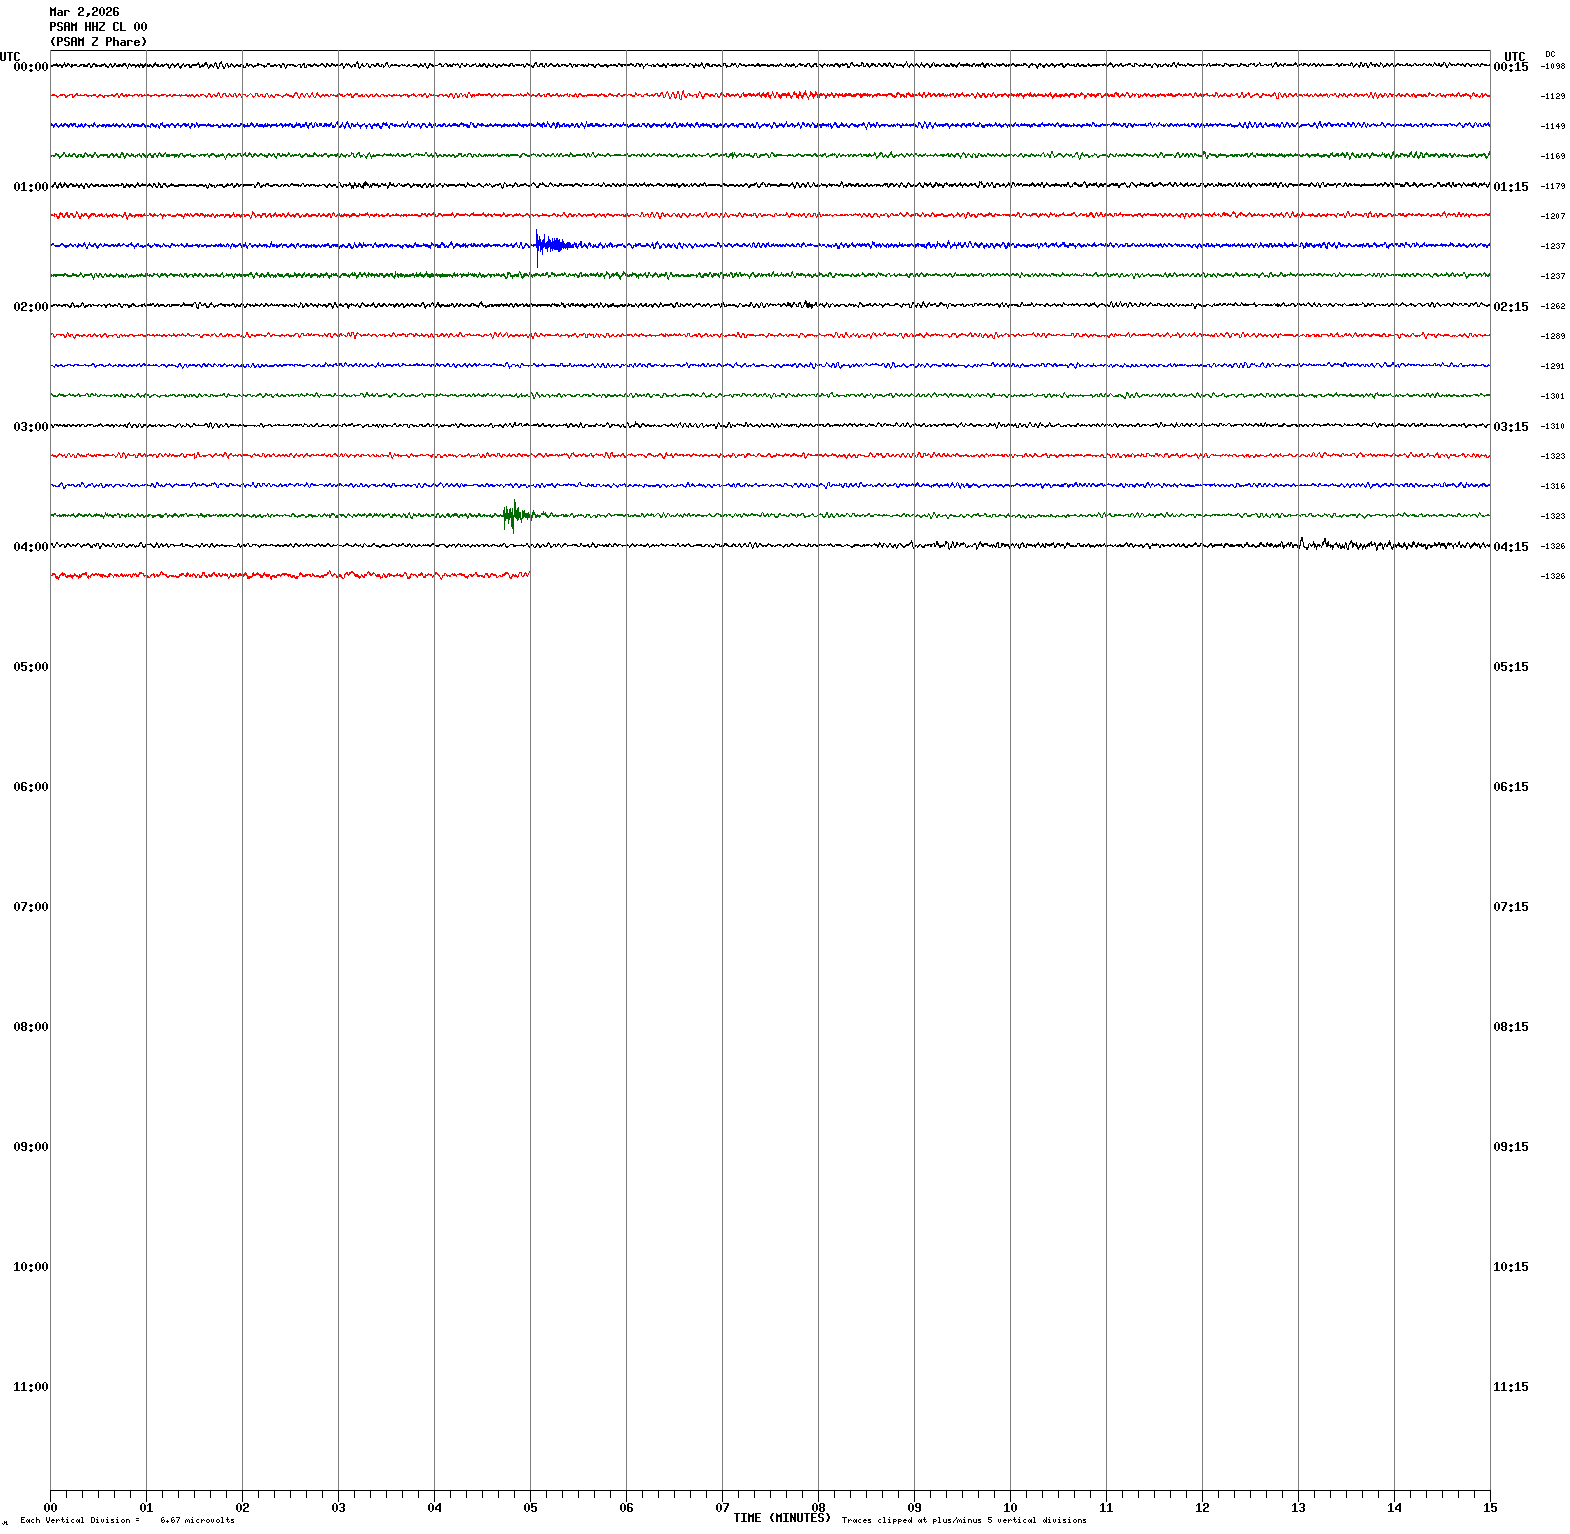Select the left-side 05:00 hour label
The height and width of the screenshot is (1534, 1570).
pyautogui.click(x=30, y=667)
